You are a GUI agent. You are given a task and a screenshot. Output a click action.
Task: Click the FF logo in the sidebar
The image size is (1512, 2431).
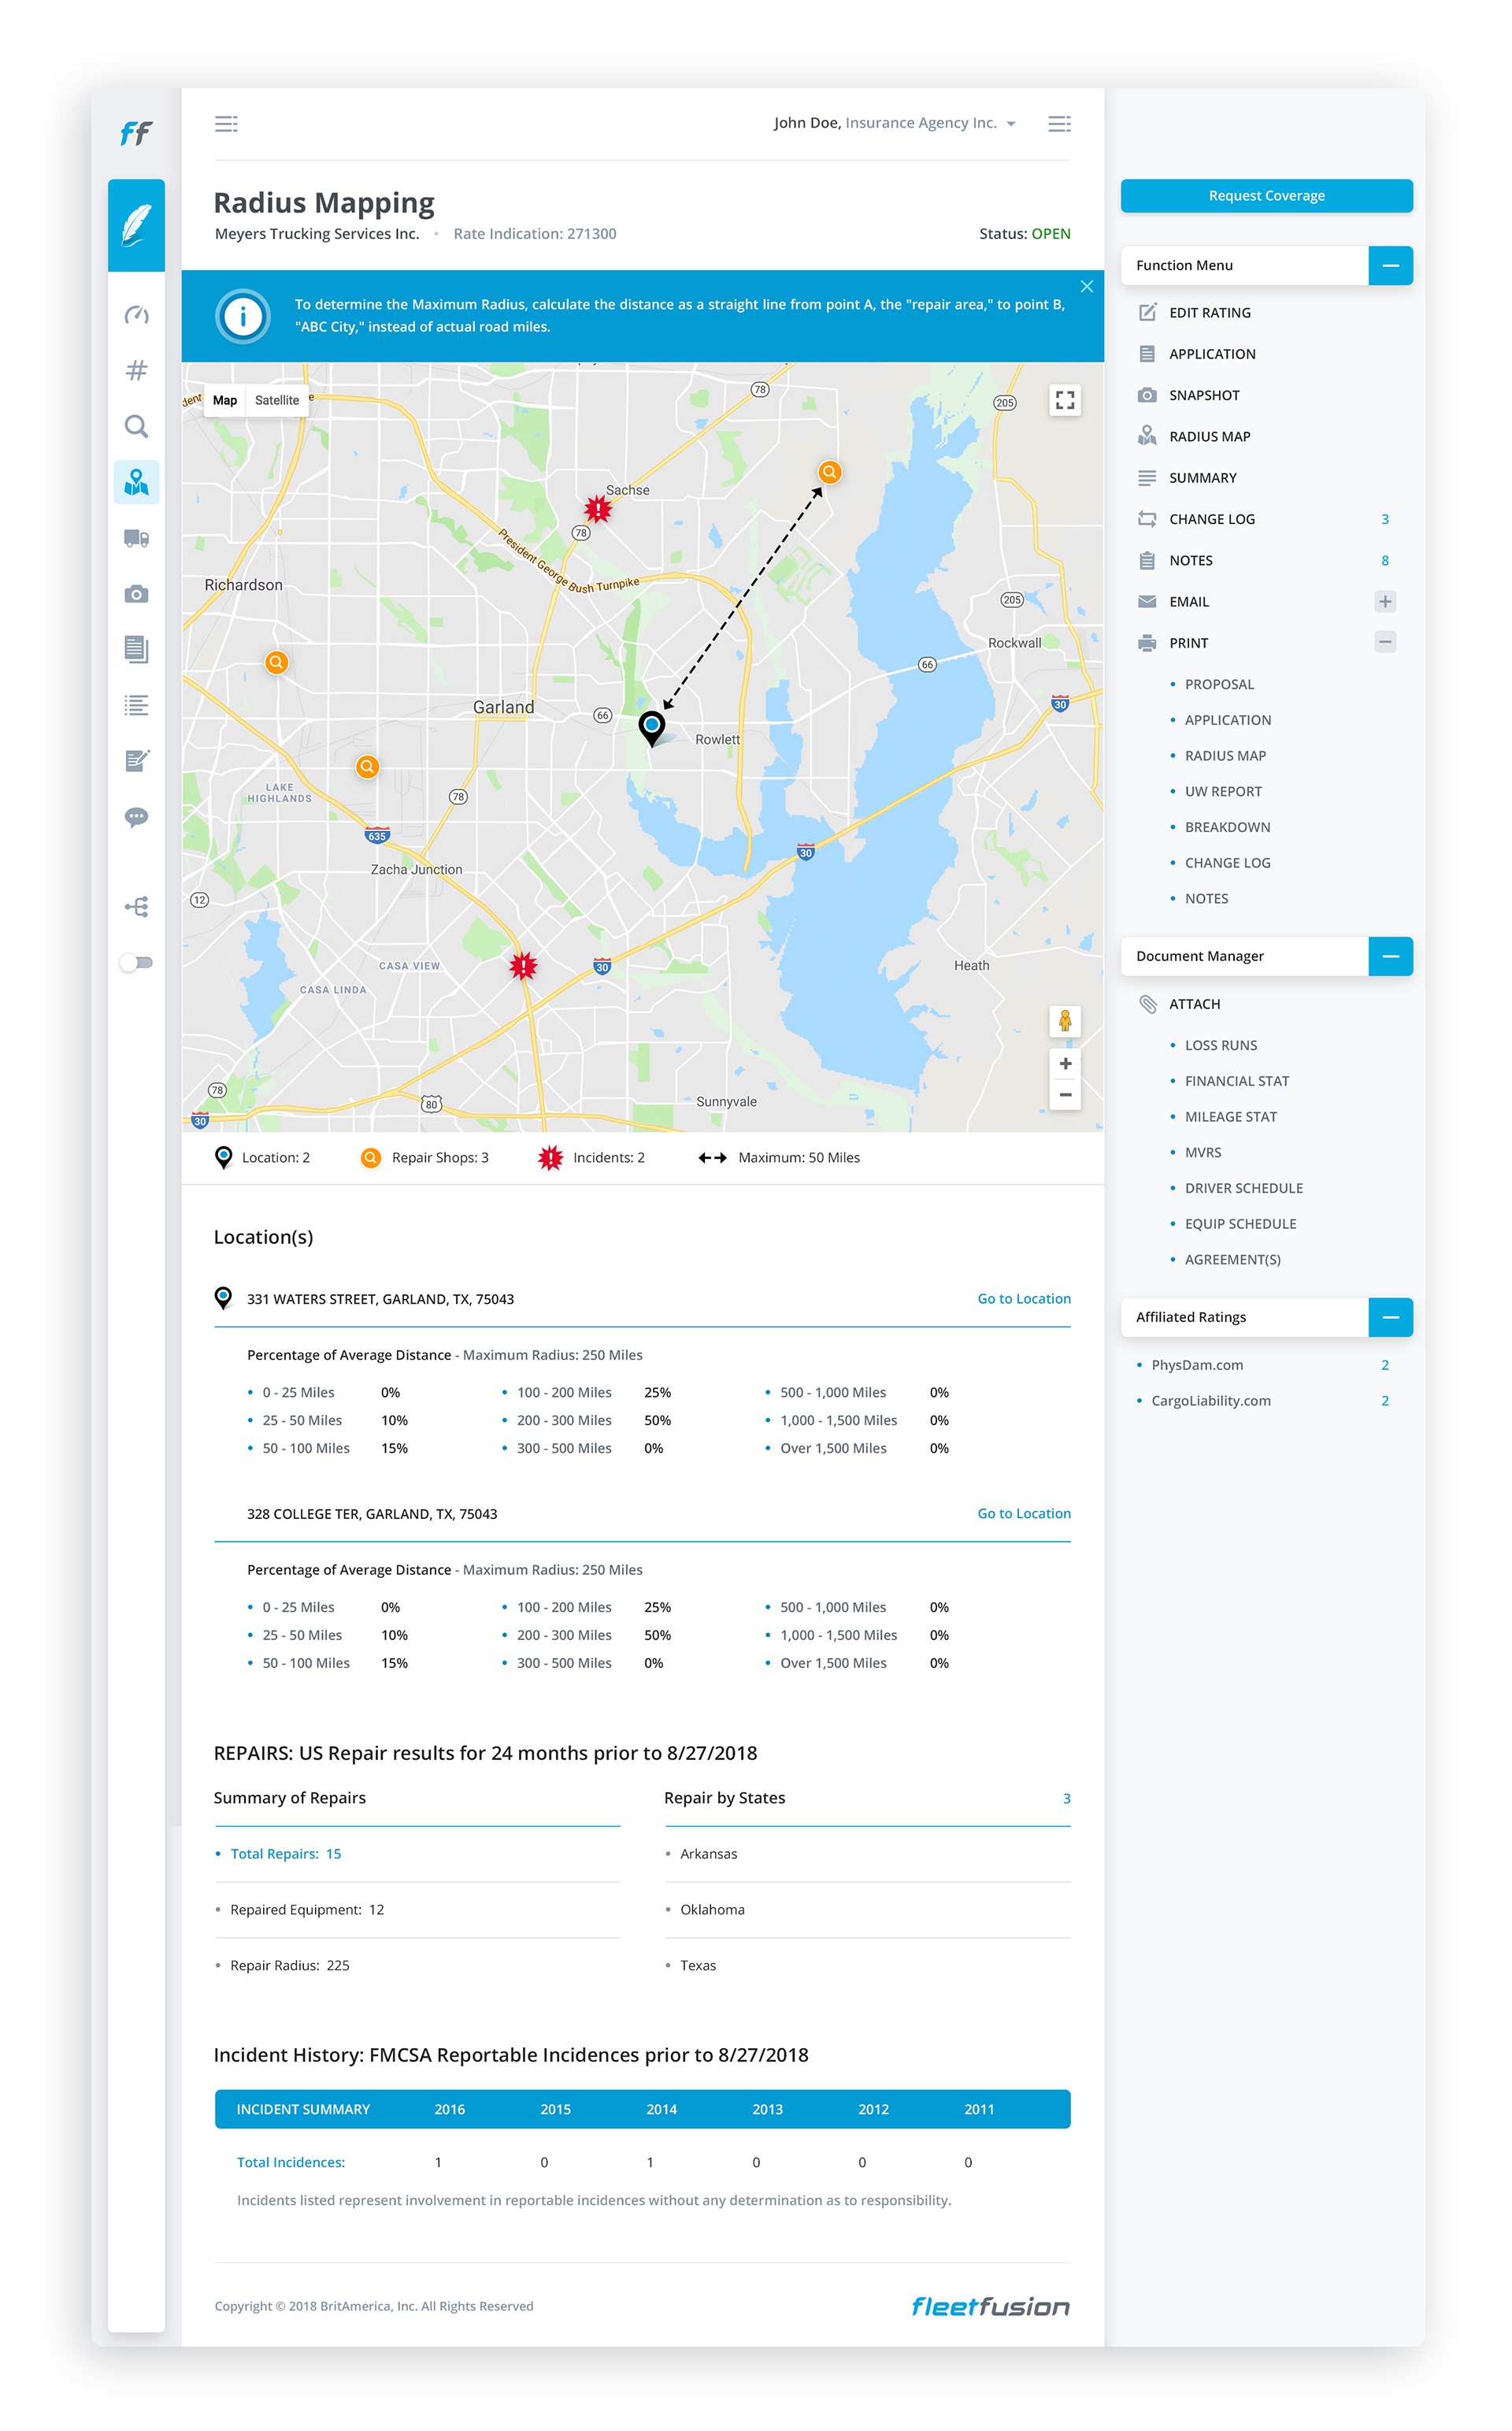pyautogui.click(x=136, y=132)
